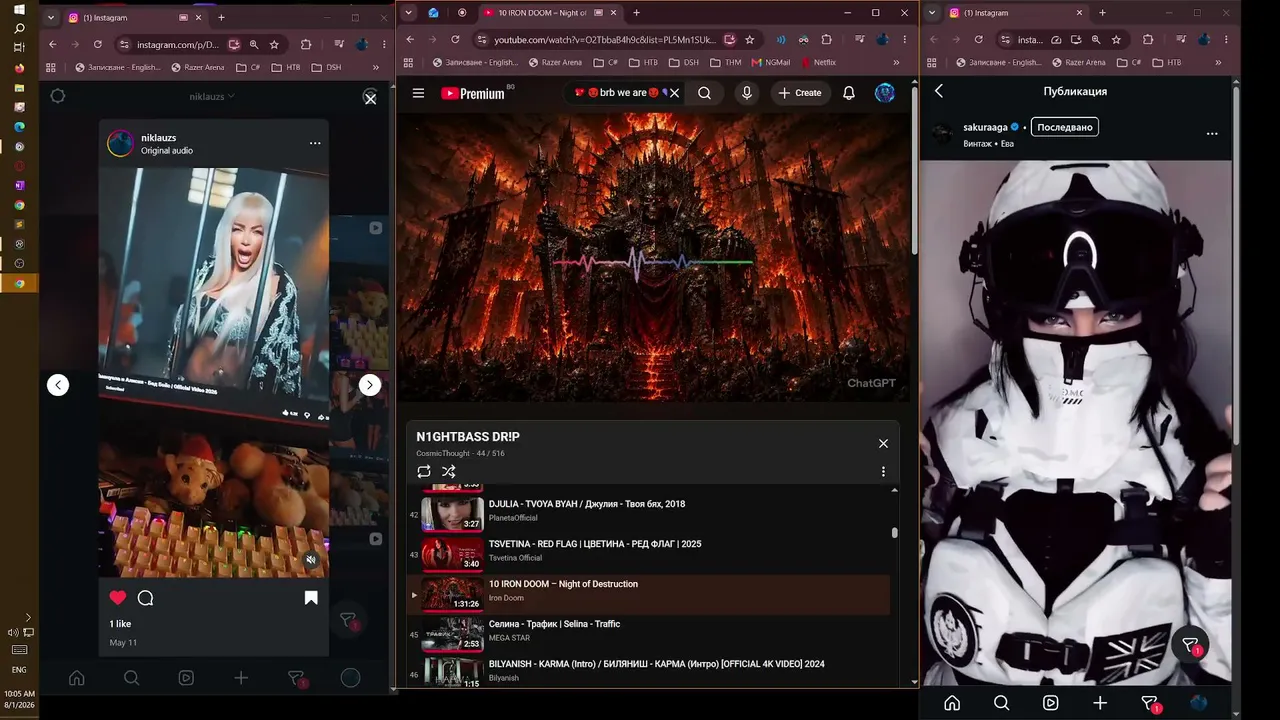
Task: Go to YouTube Premium home logo
Action: coord(473,93)
